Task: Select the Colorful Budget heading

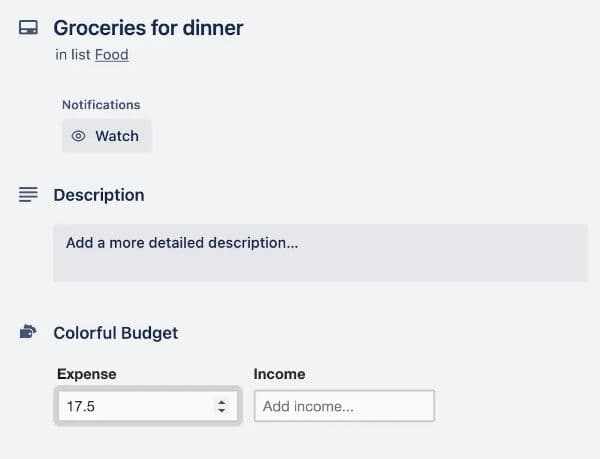Action: (116, 333)
